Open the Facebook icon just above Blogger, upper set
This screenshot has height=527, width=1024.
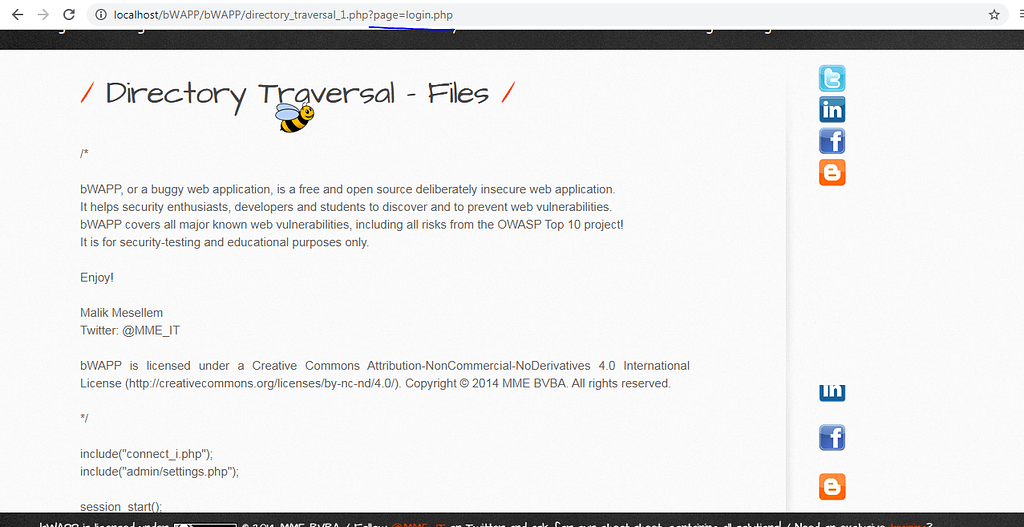click(x=832, y=141)
